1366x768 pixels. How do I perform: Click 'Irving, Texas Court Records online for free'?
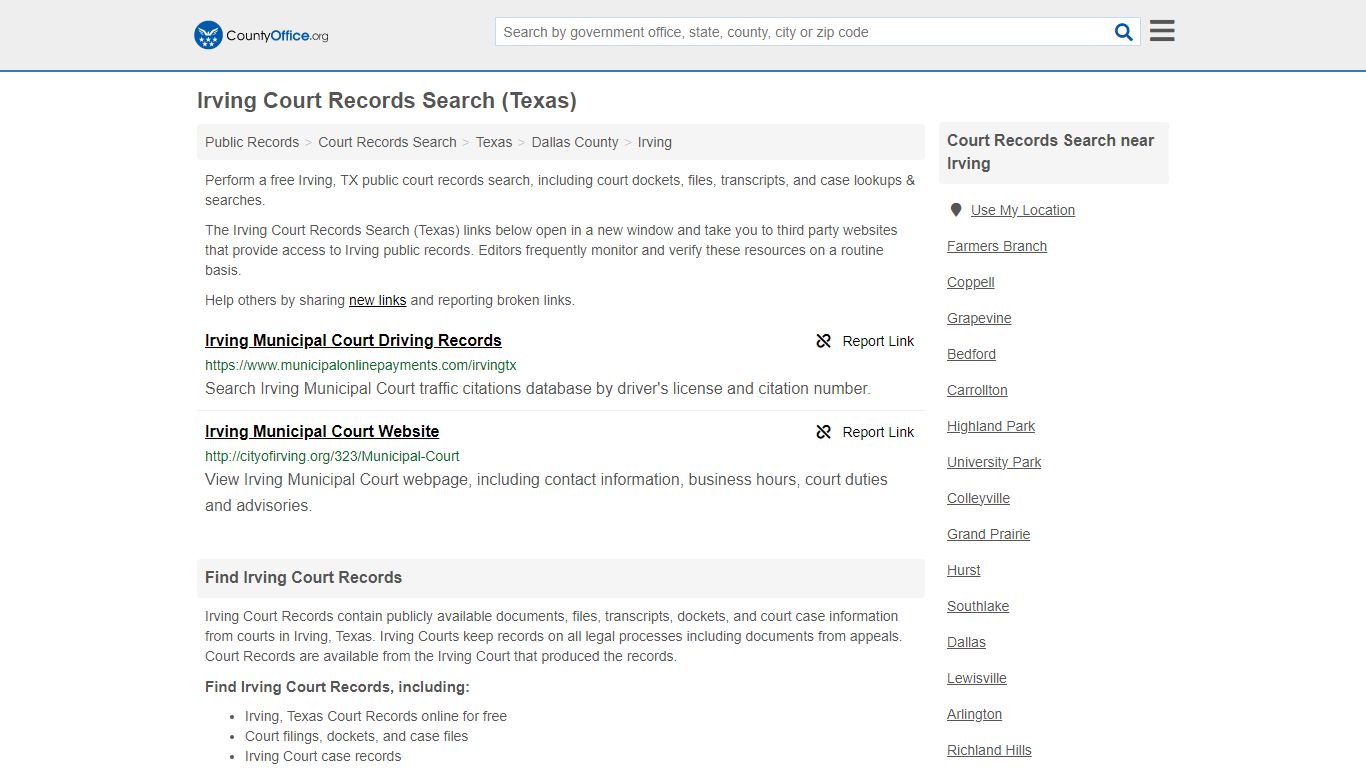click(x=376, y=716)
